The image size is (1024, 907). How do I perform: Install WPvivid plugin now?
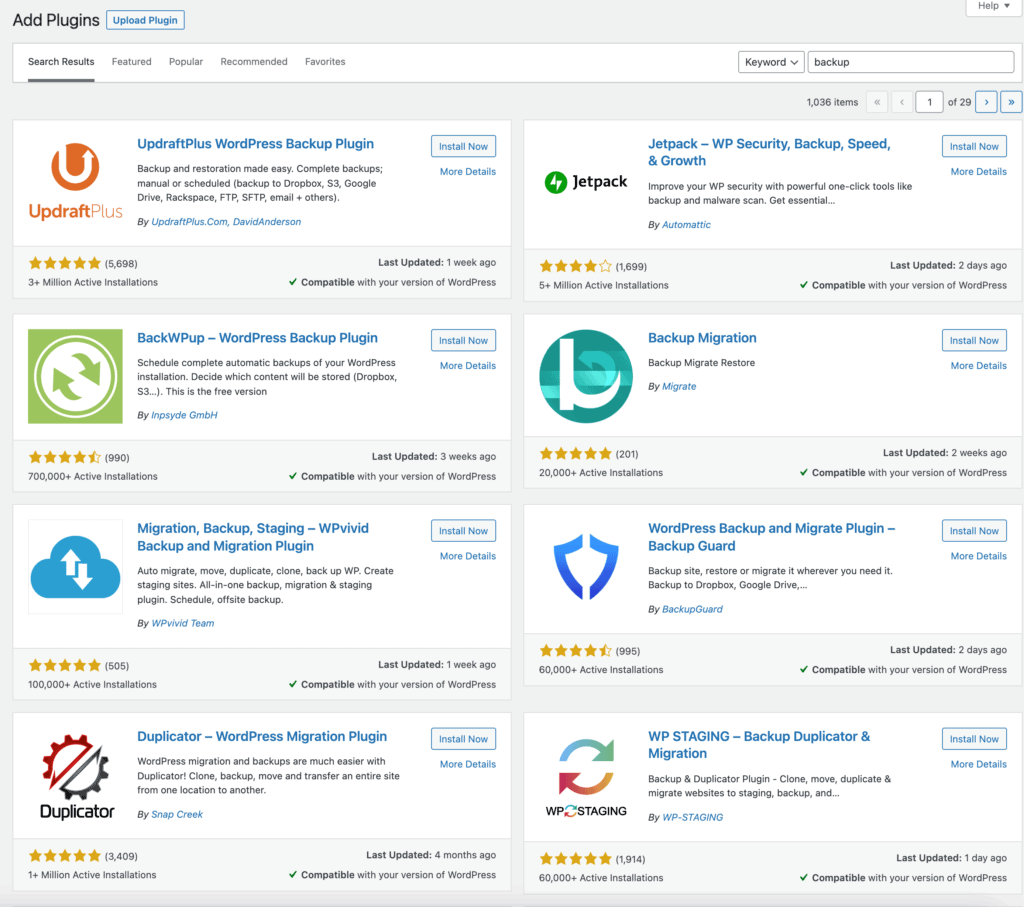tap(463, 531)
